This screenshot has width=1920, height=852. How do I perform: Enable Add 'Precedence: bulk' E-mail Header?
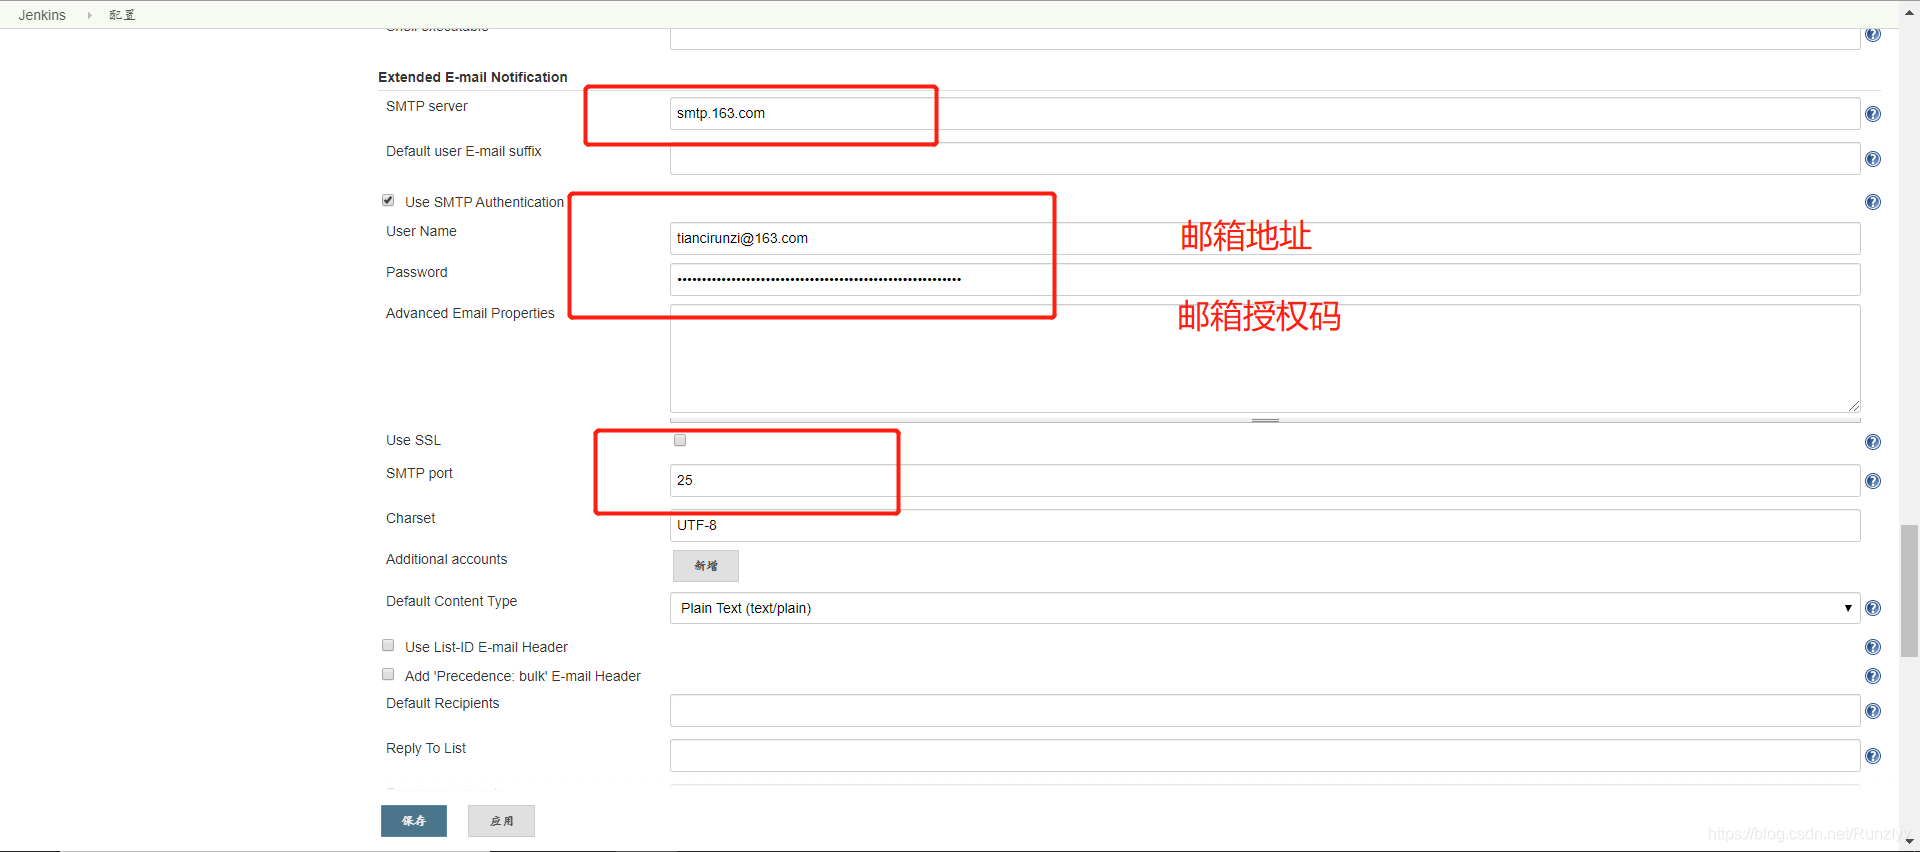point(388,674)
